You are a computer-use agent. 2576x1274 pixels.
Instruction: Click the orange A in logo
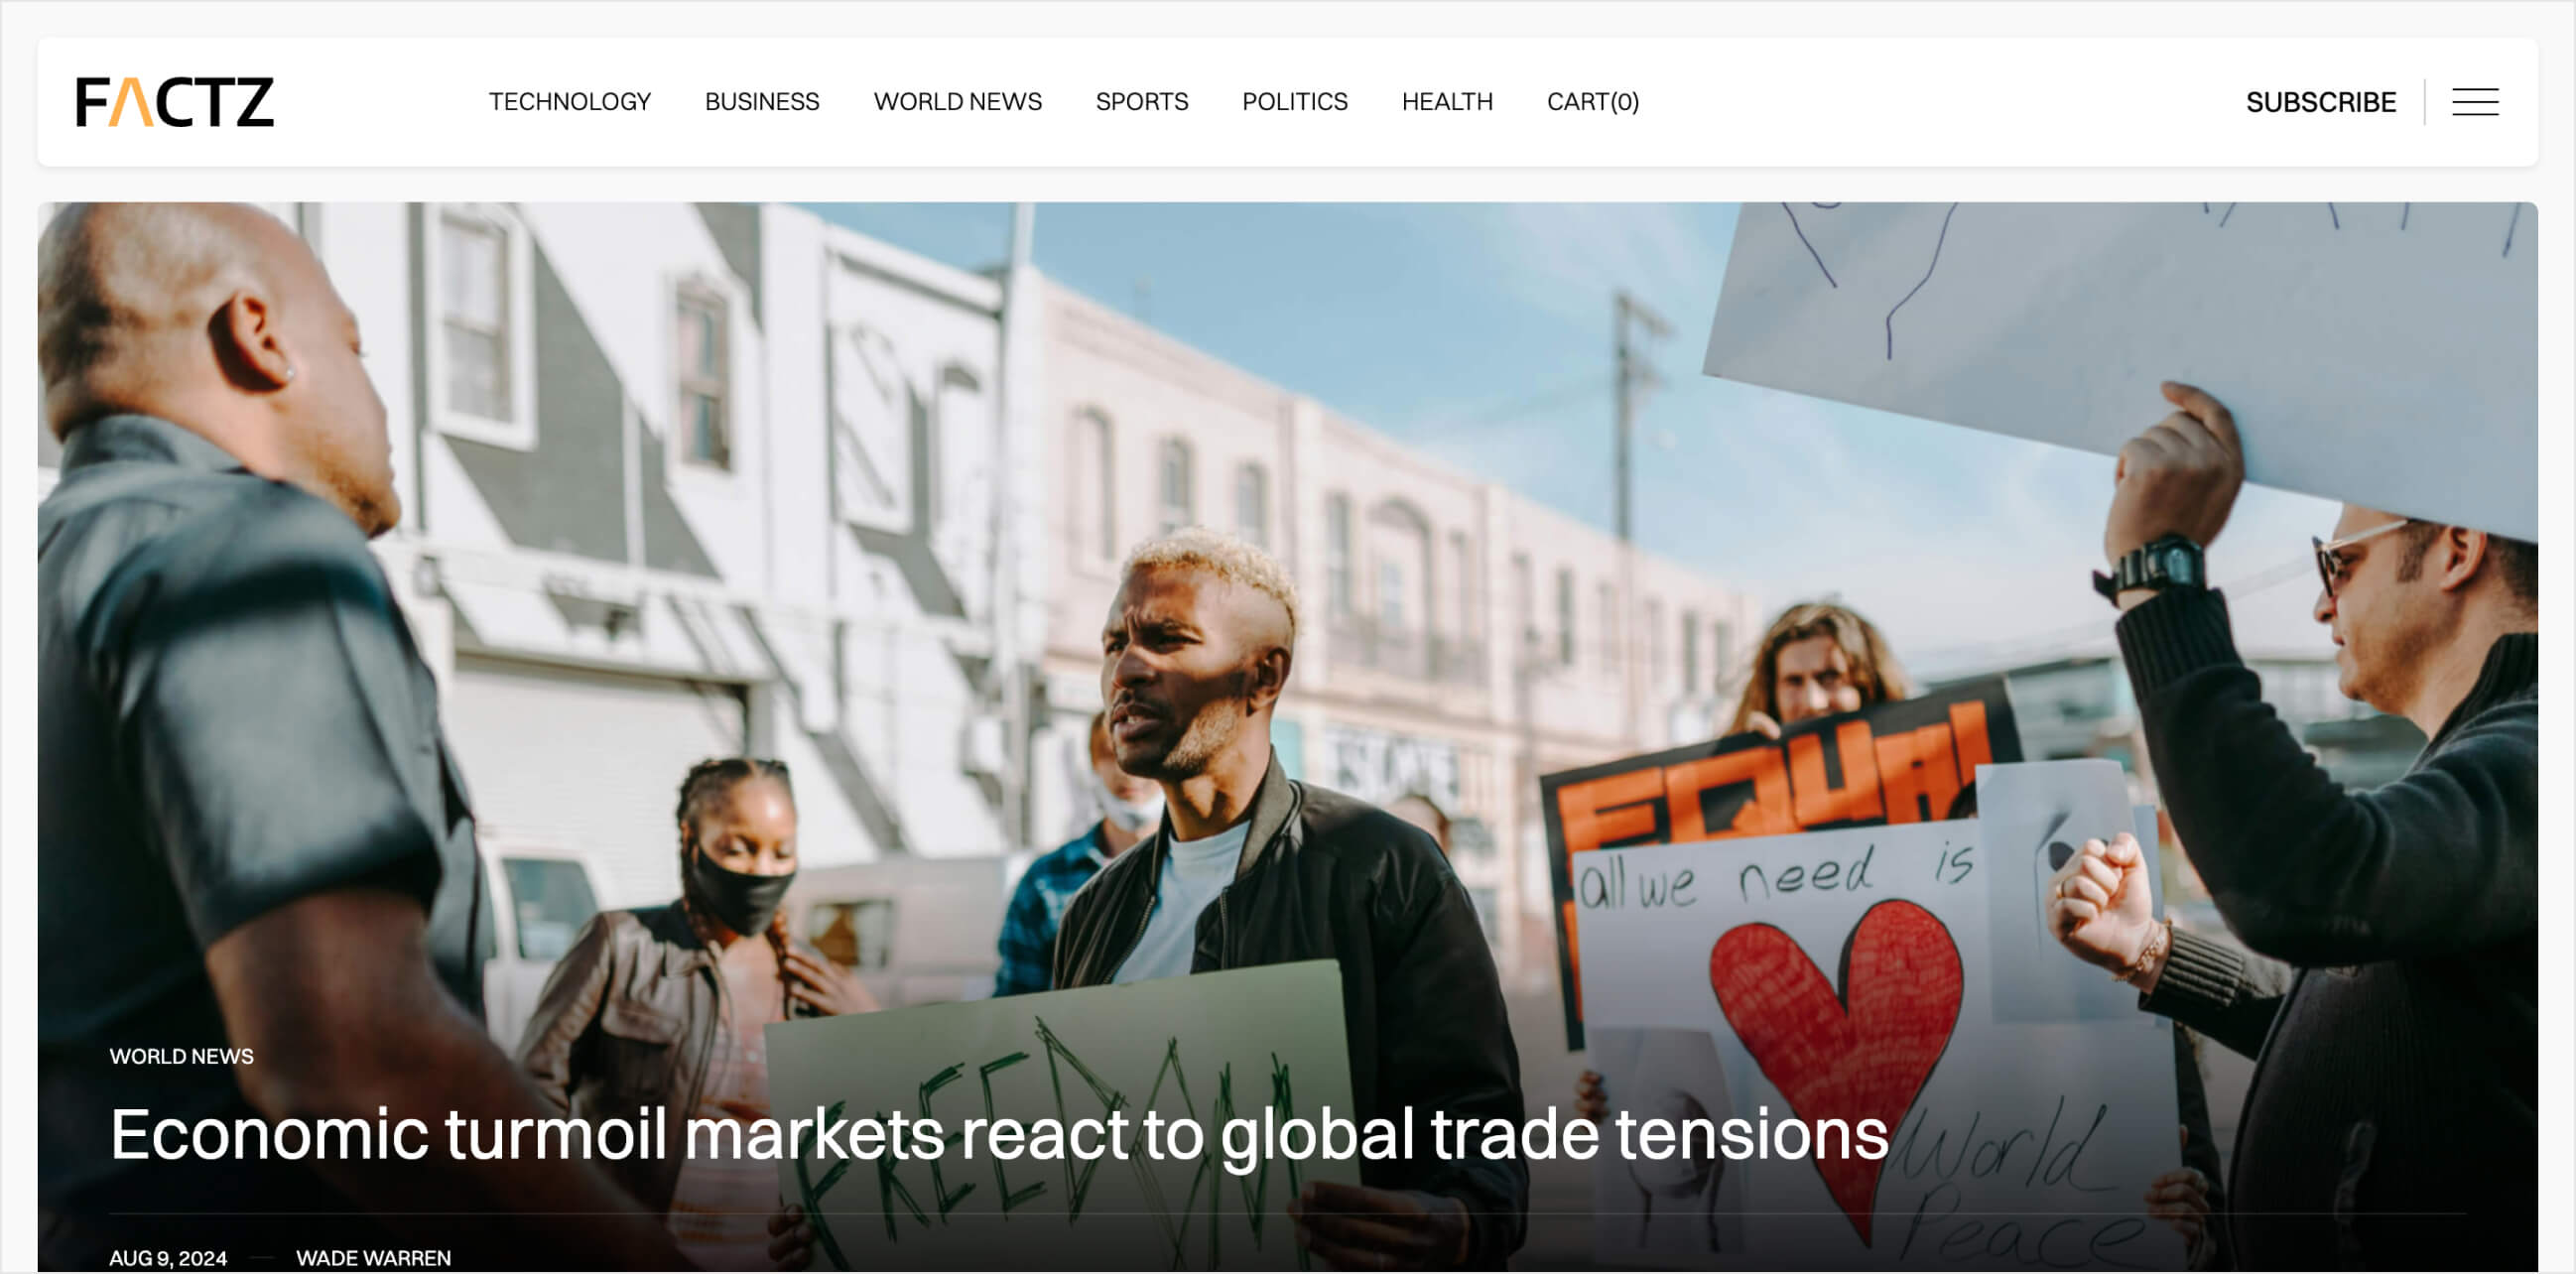[x=131, y=102]
